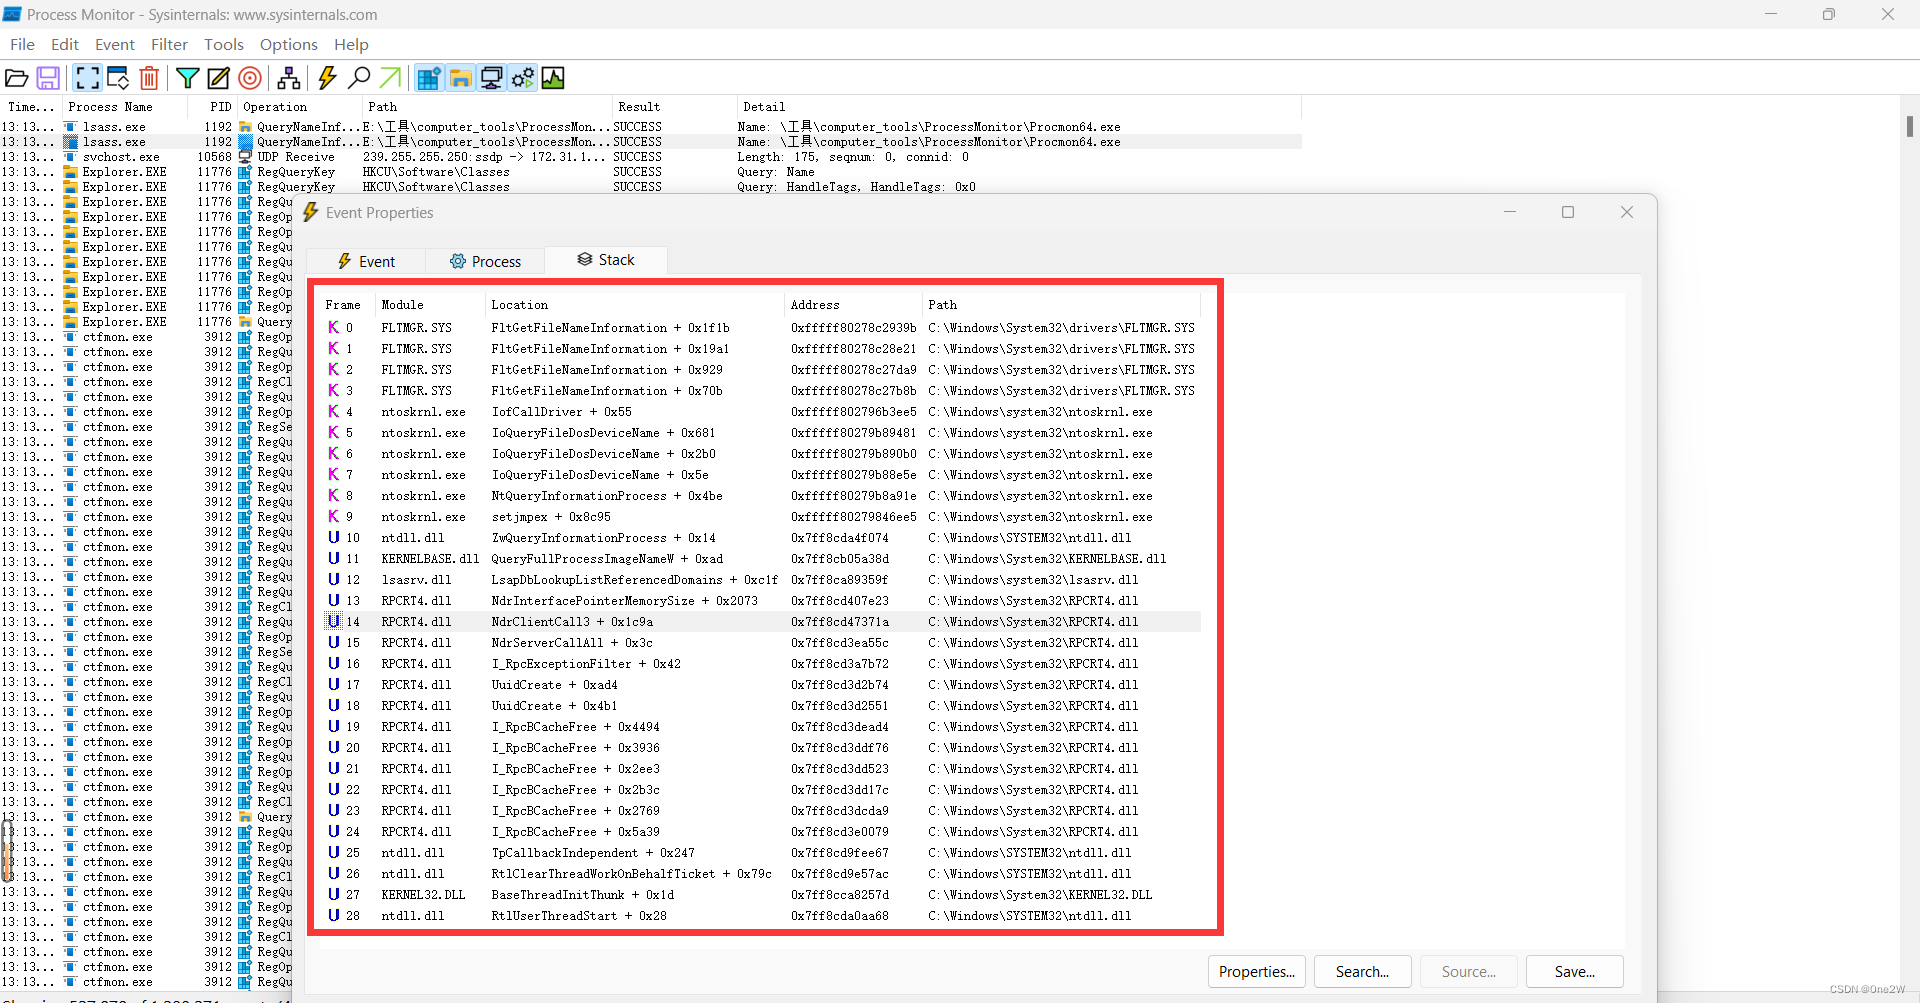Viewport: 1920px width, 1003px height.
Task: Select frame 14 NdrClientCall3 row
Action: coord(759,622)
